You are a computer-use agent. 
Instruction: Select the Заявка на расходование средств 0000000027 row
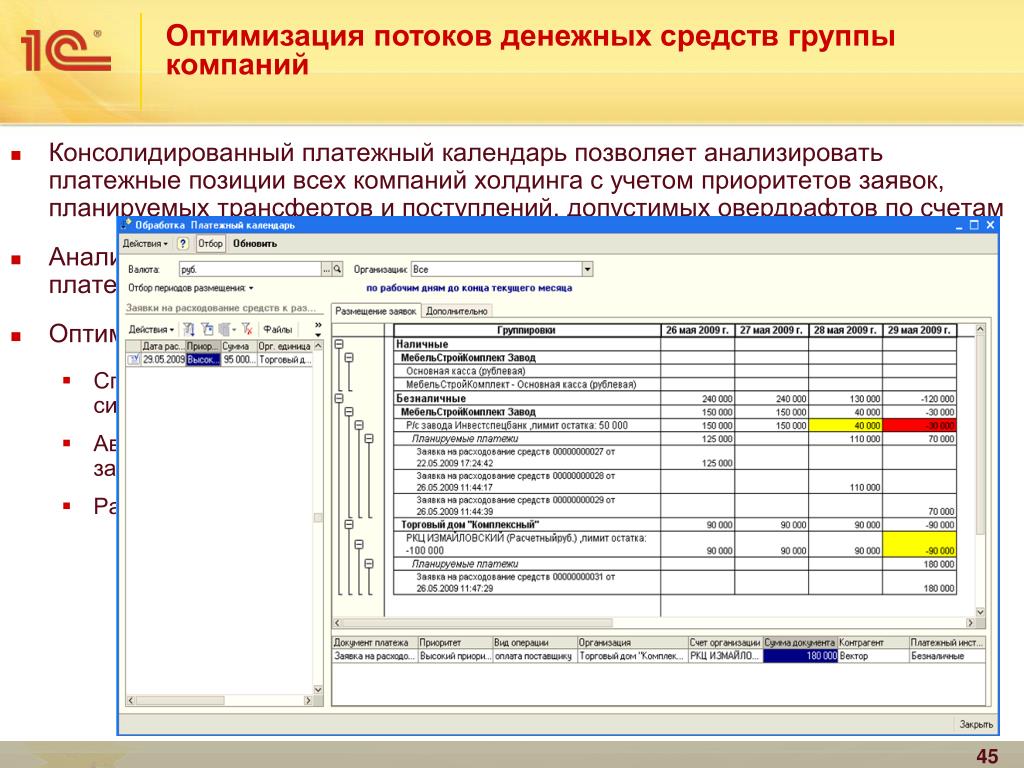tap(527, 457)
